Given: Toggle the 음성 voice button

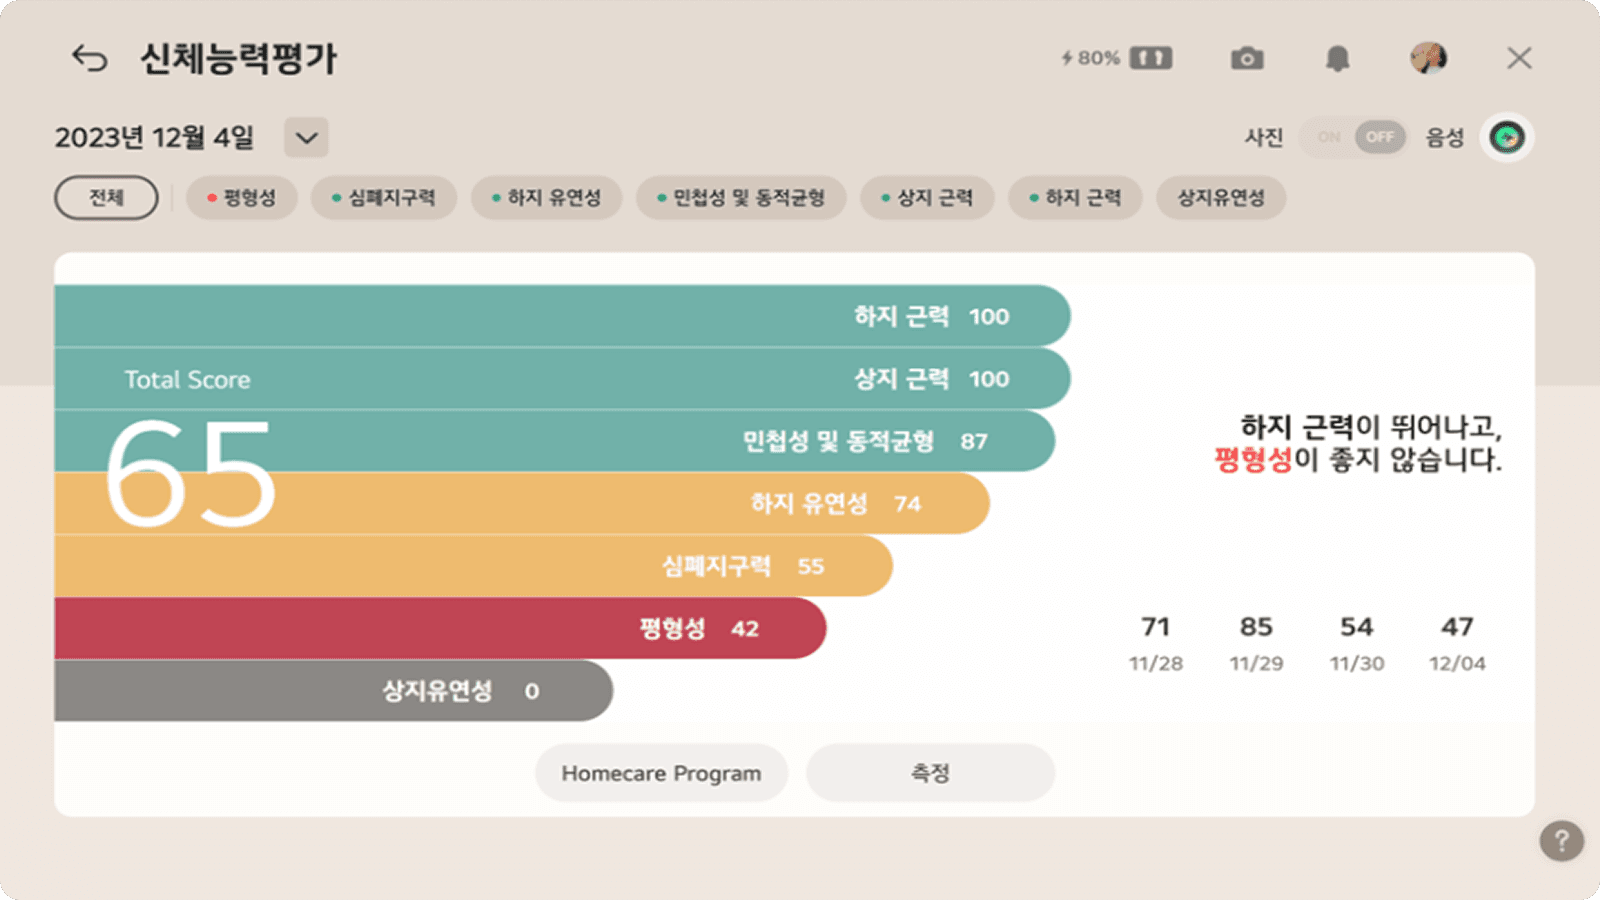Looking at the screenshot, I should (1506, 137).
